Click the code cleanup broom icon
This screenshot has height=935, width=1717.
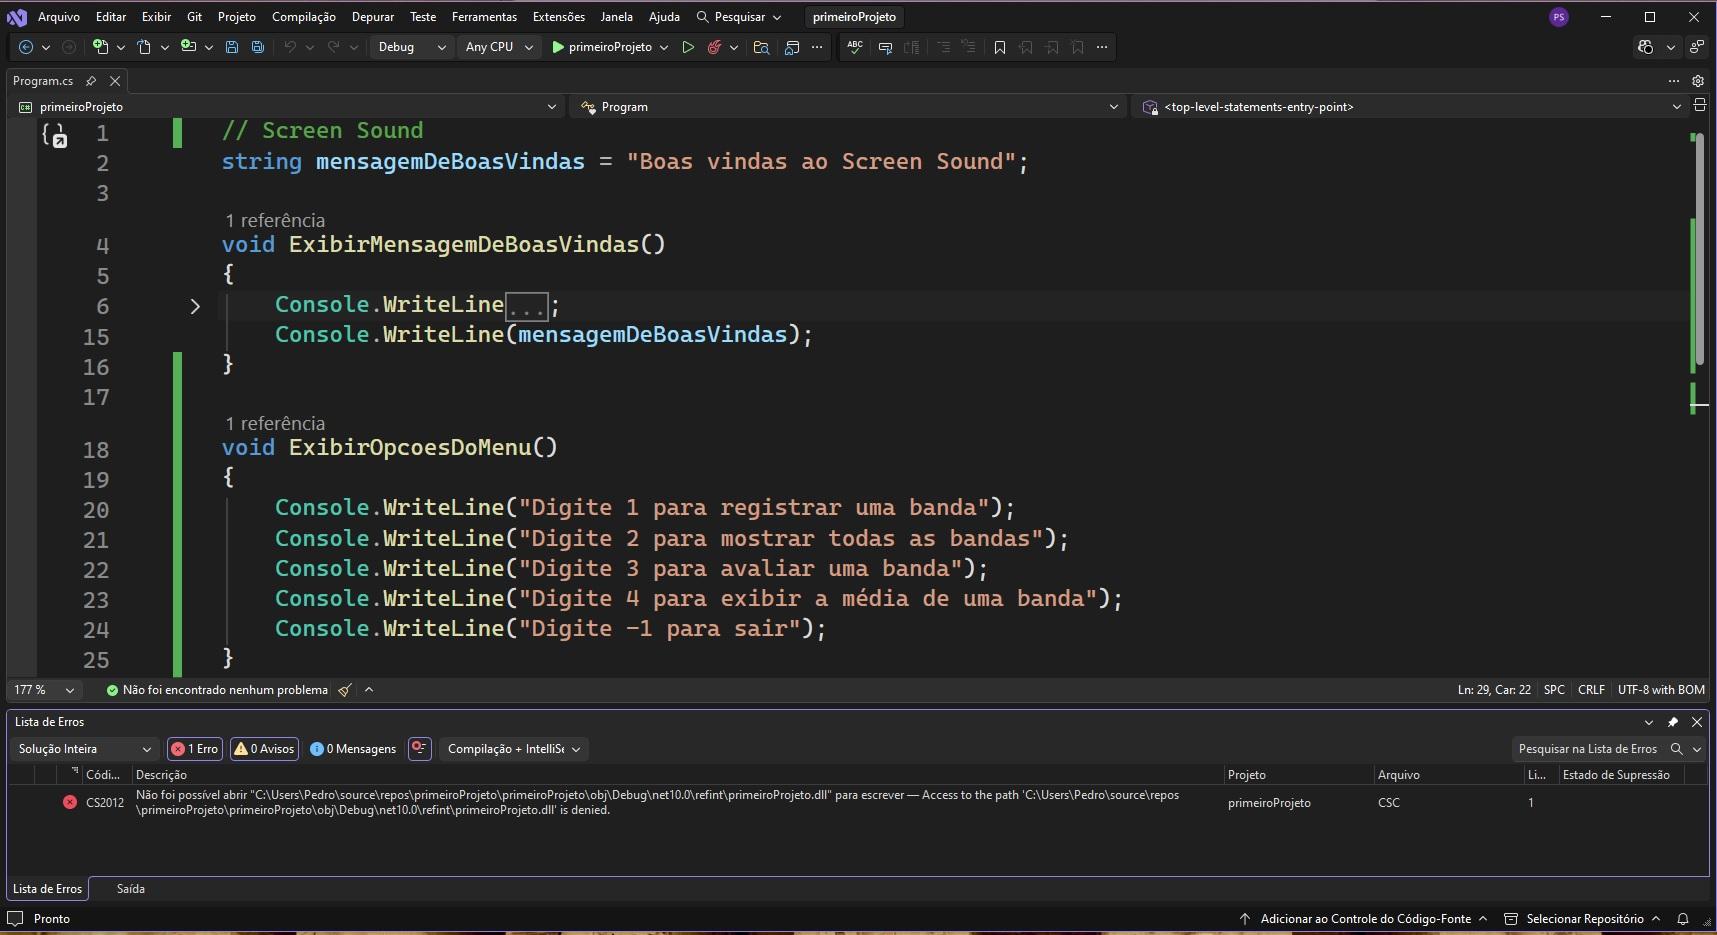coord(345,690)
